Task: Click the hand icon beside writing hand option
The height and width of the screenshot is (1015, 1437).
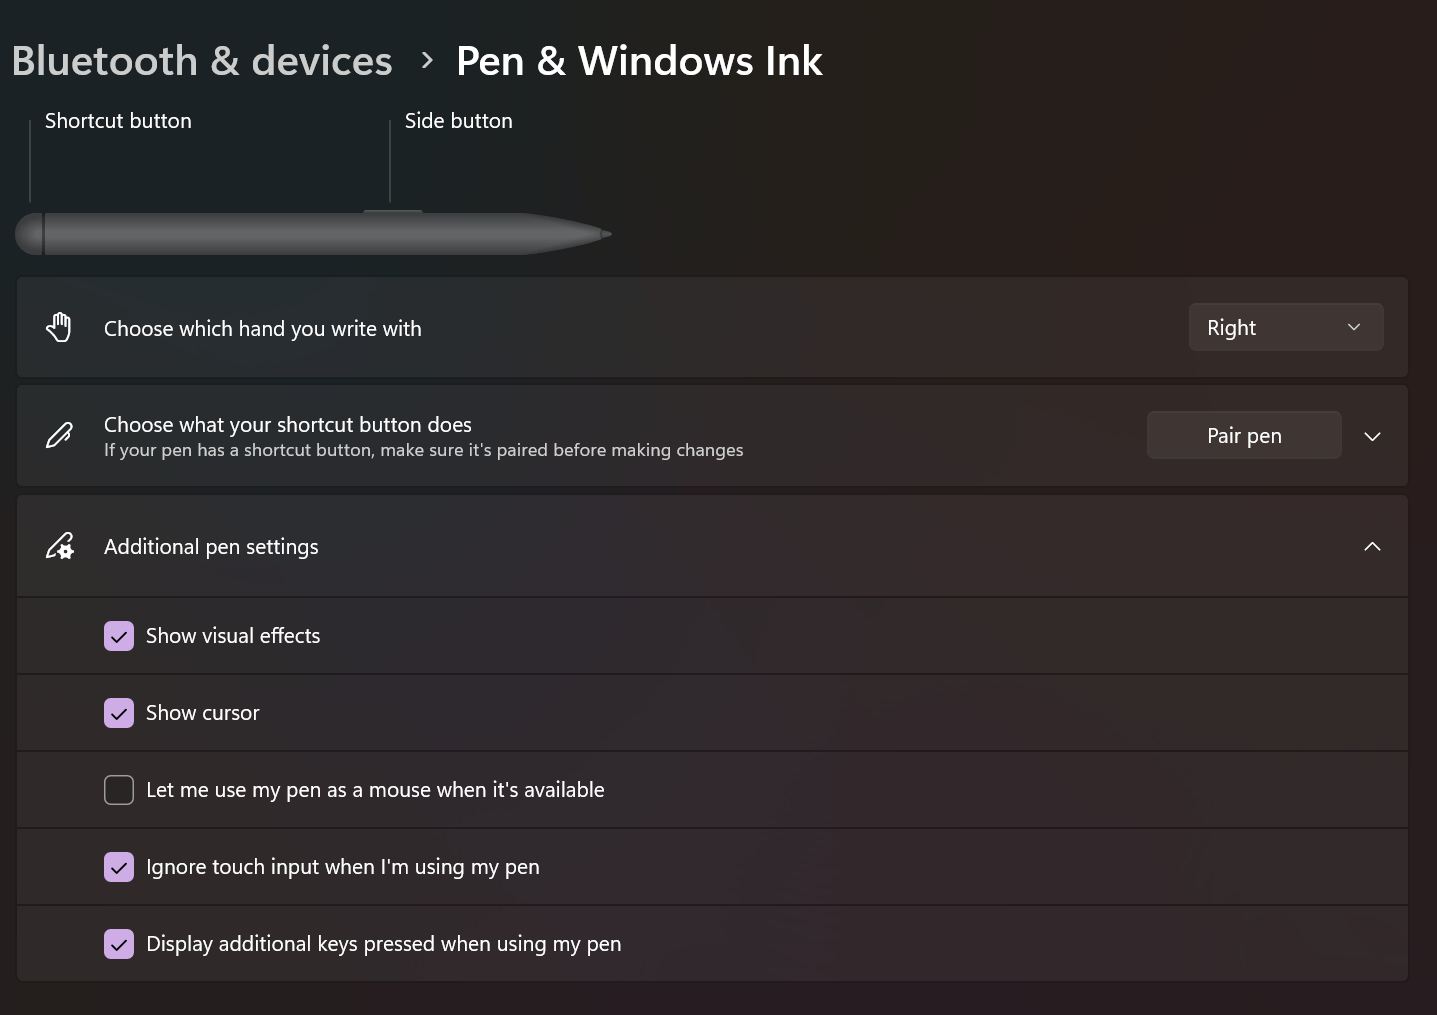Action: click(x=59, y=327)
